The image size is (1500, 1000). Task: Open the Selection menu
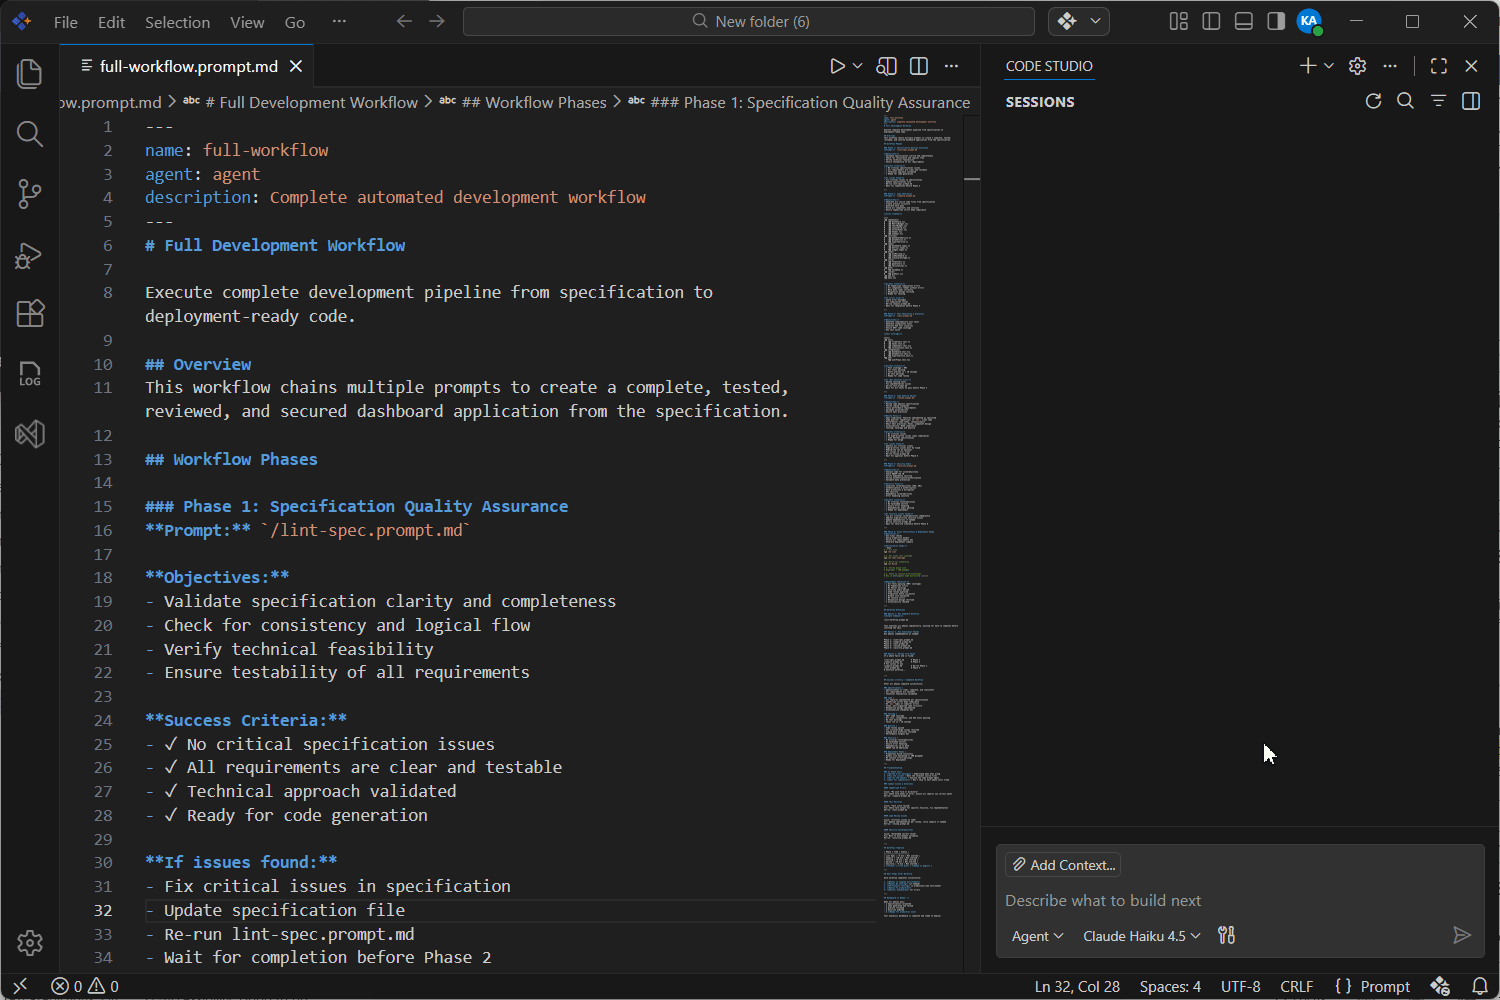(x=177, y=21)
